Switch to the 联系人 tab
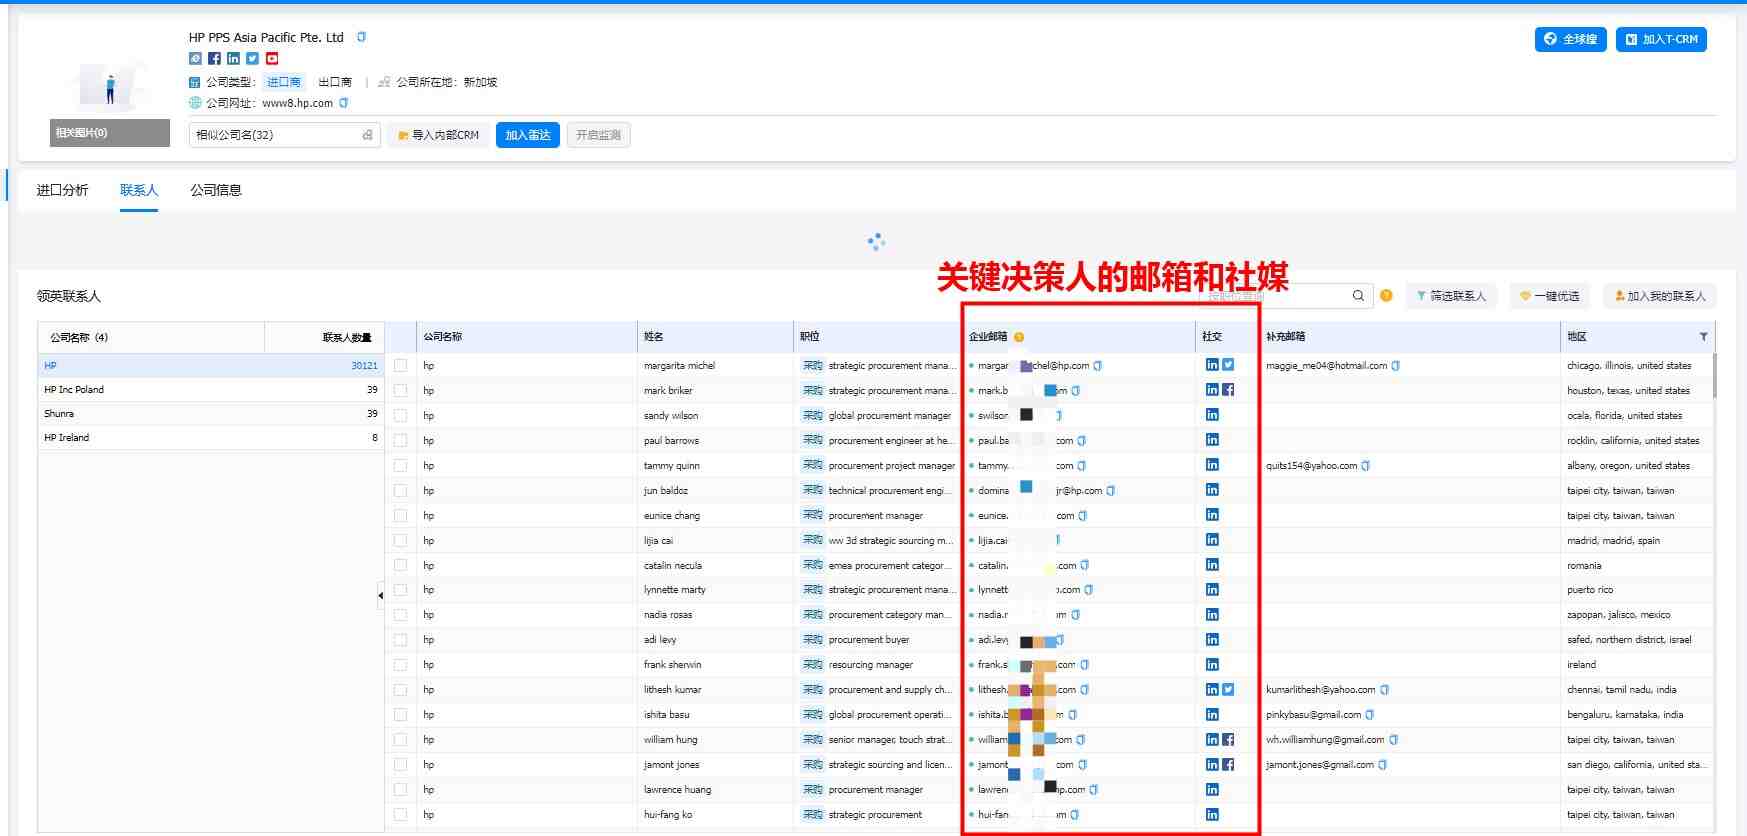This screenshot has width=1747, height=836. (139, 190)
